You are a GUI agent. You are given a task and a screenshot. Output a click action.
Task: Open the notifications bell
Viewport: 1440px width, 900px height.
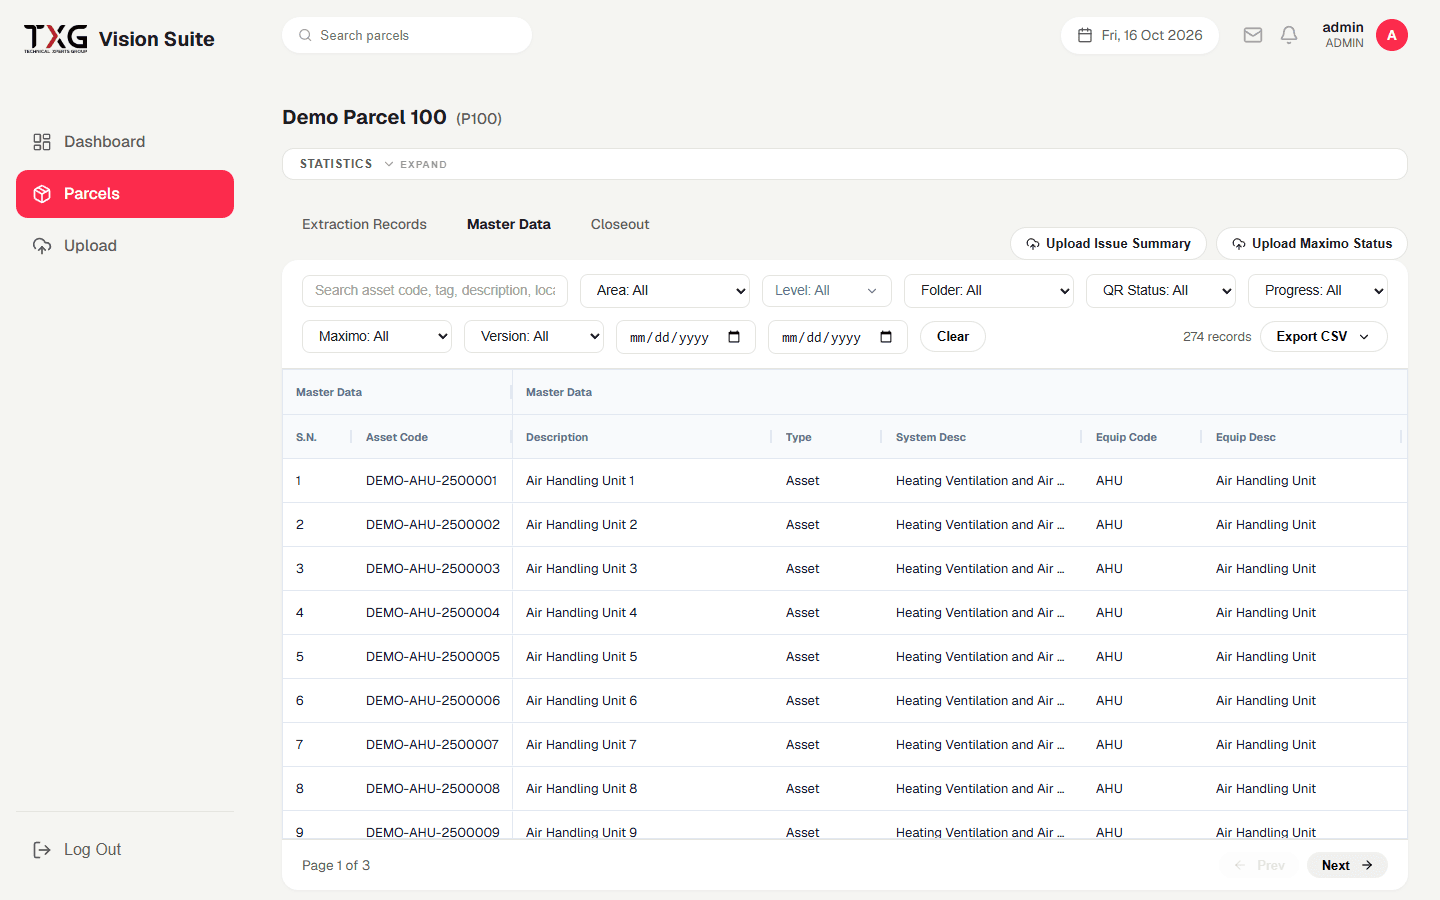coord(1289,35)
